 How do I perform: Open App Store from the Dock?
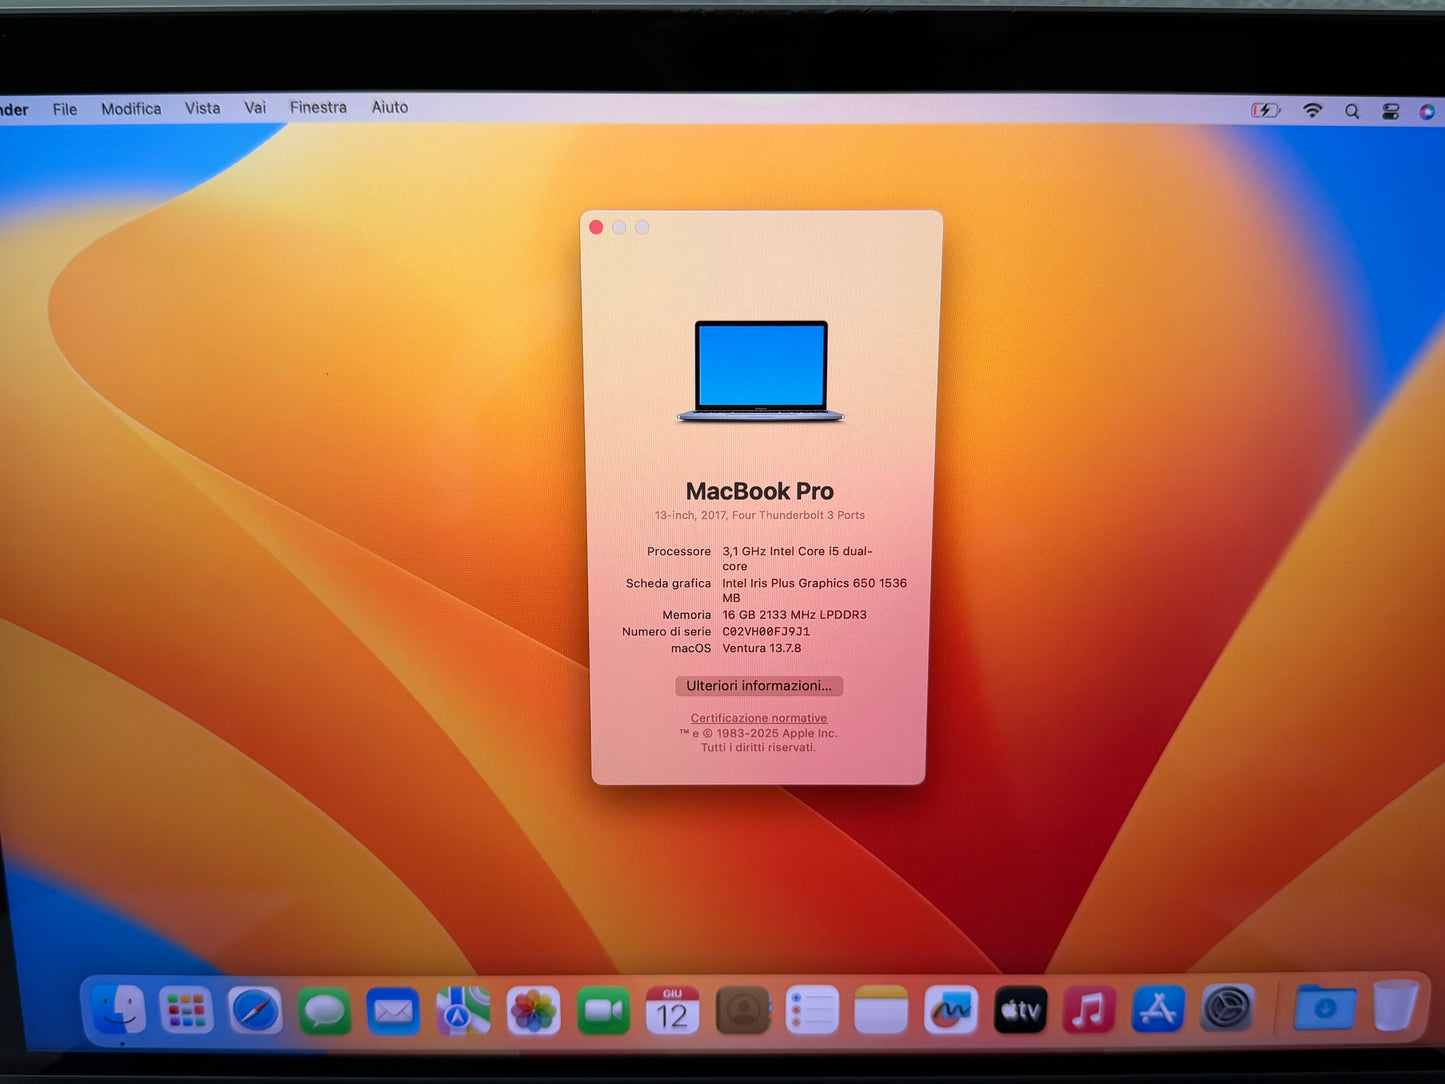[1158, 1009]
